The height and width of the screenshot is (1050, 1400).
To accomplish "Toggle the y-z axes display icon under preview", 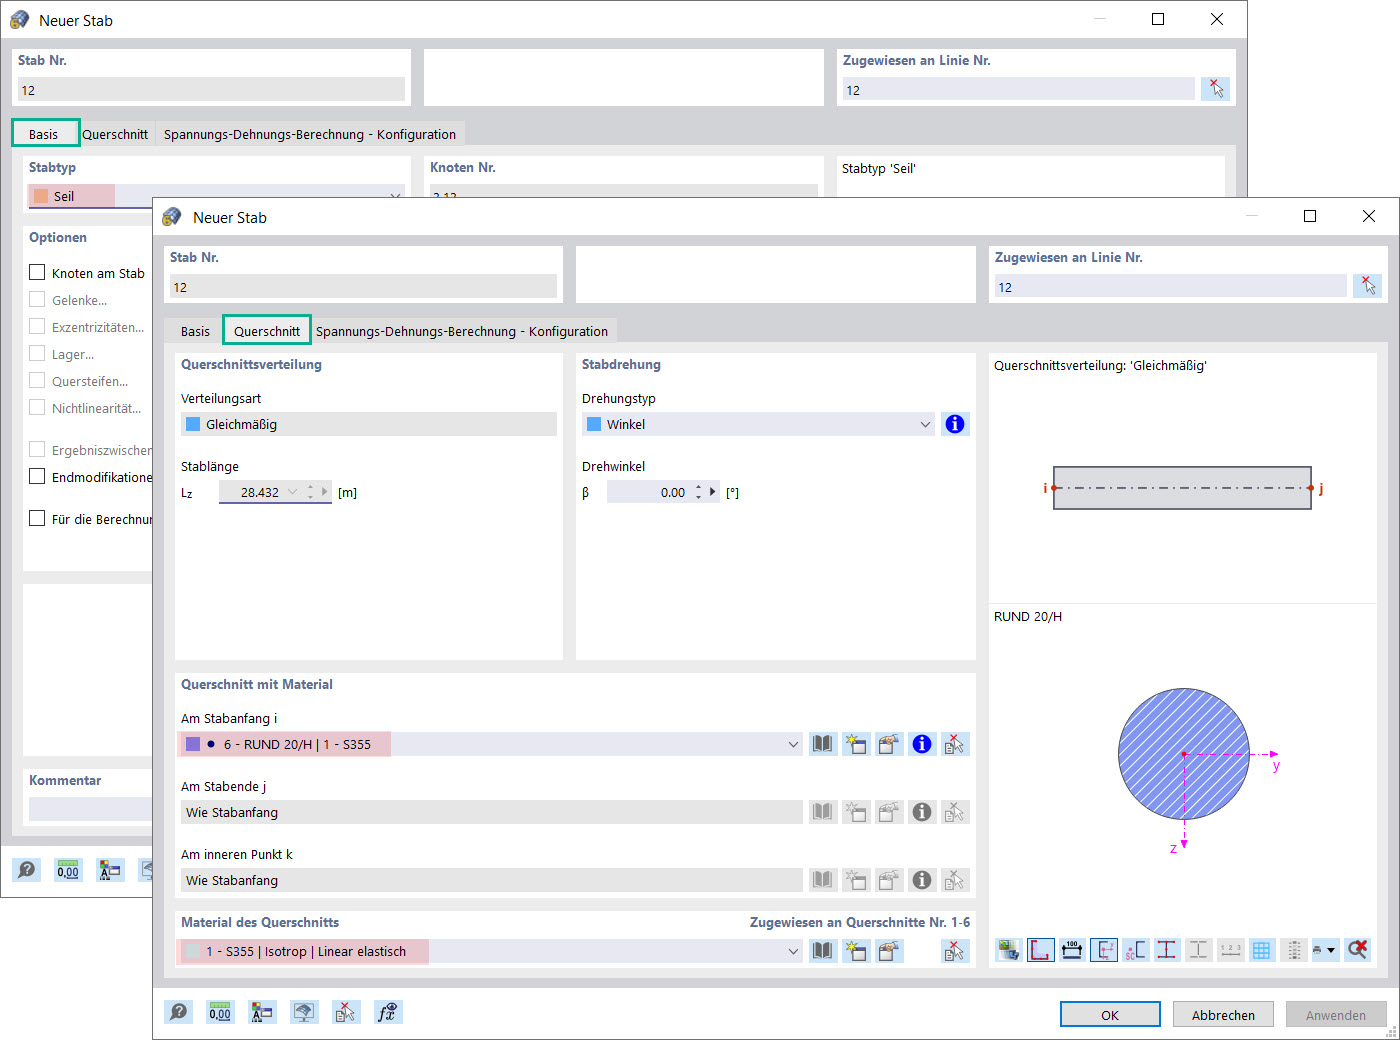I will [1104, 949].
